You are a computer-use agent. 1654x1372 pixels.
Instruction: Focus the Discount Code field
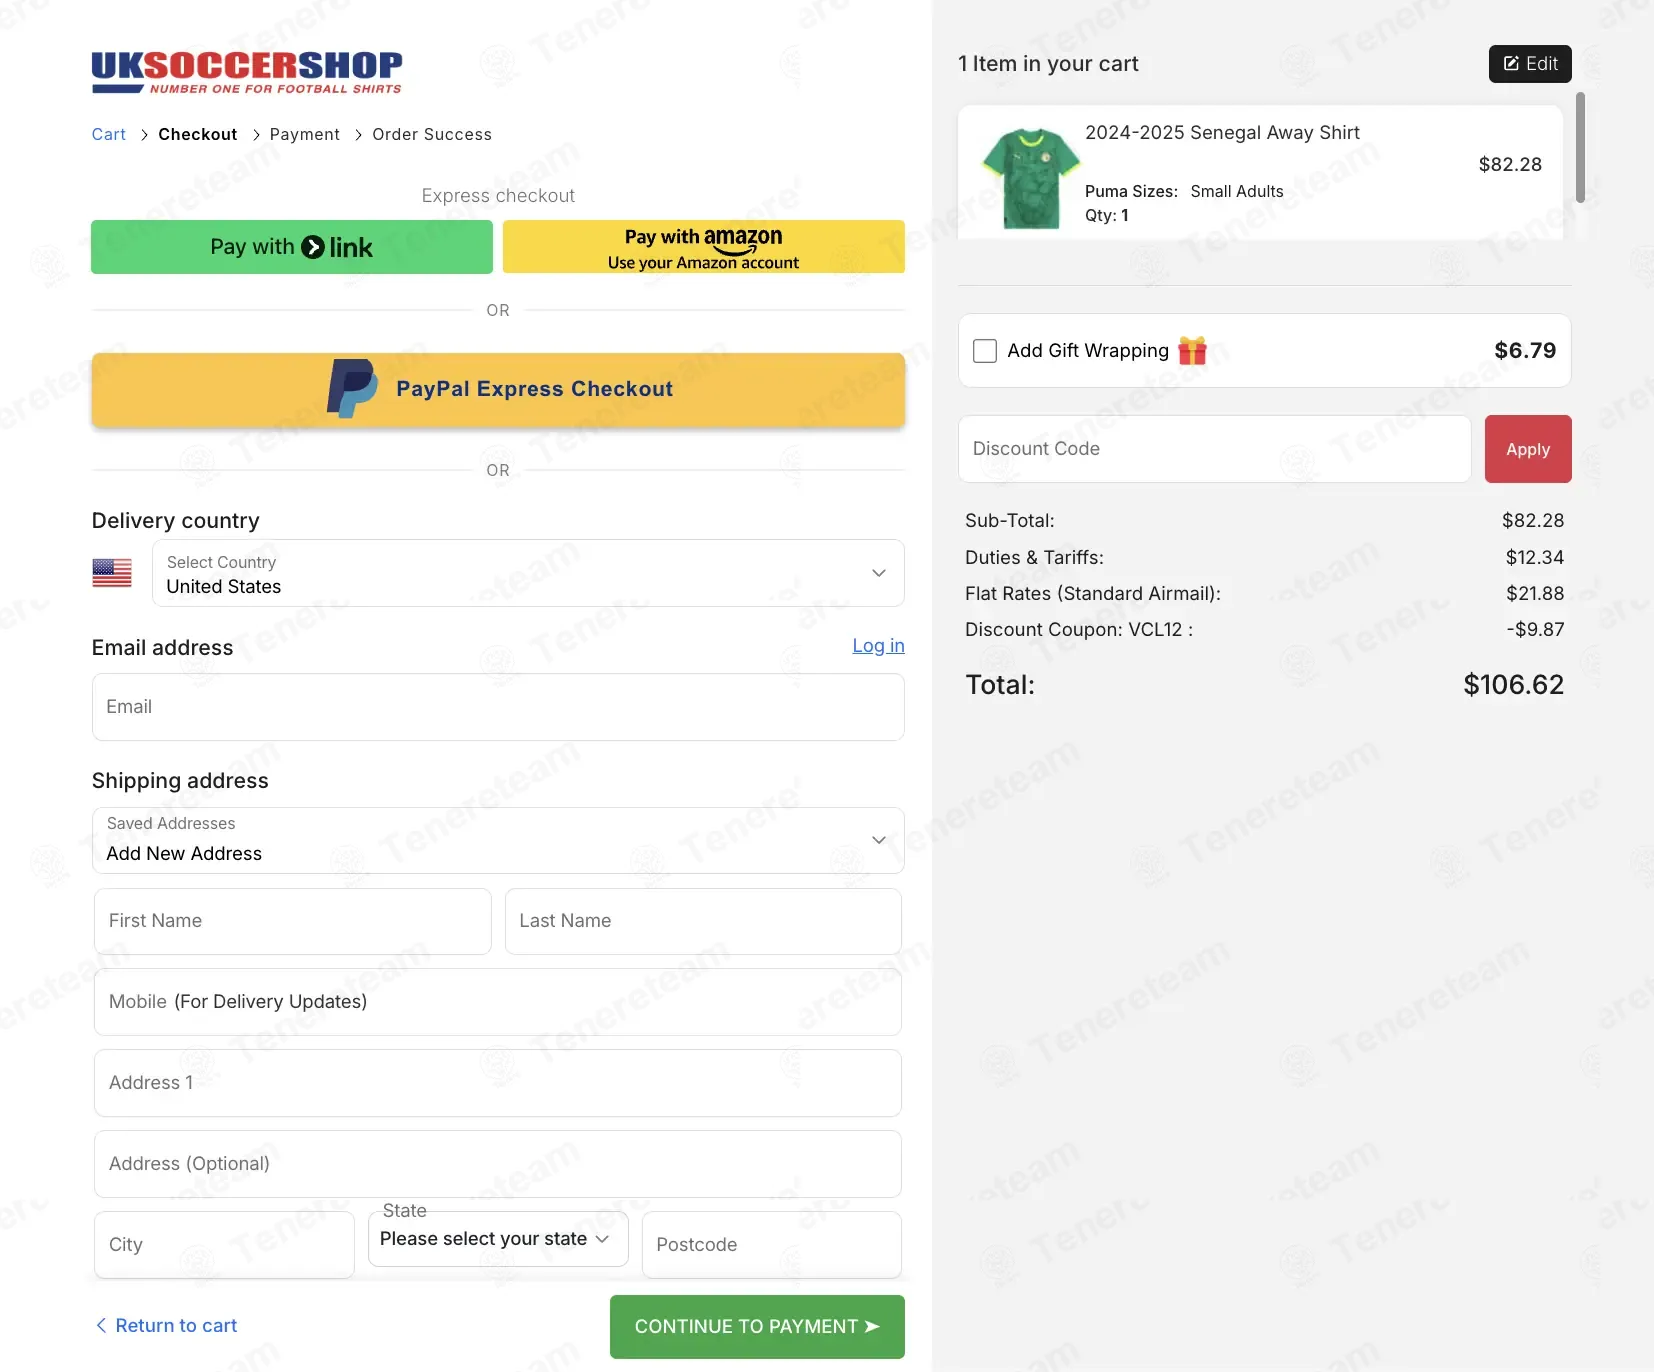1214,449
